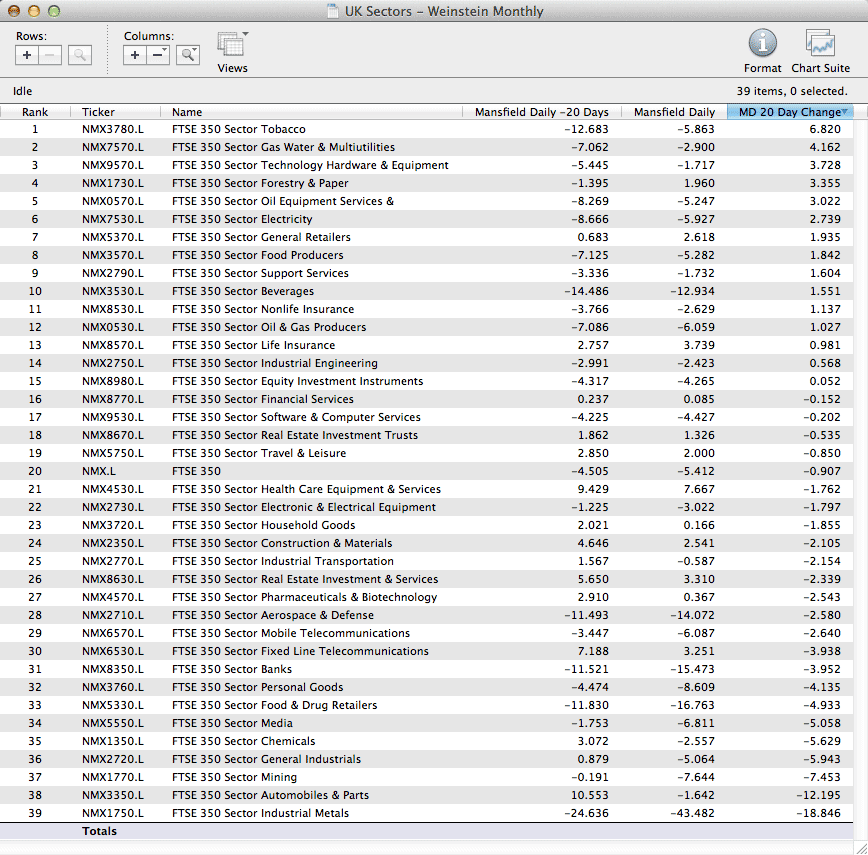The height and width of the screenshot is (855, 868).
Task: Click the remove row minus button
Action: click(x=48, y=56)
